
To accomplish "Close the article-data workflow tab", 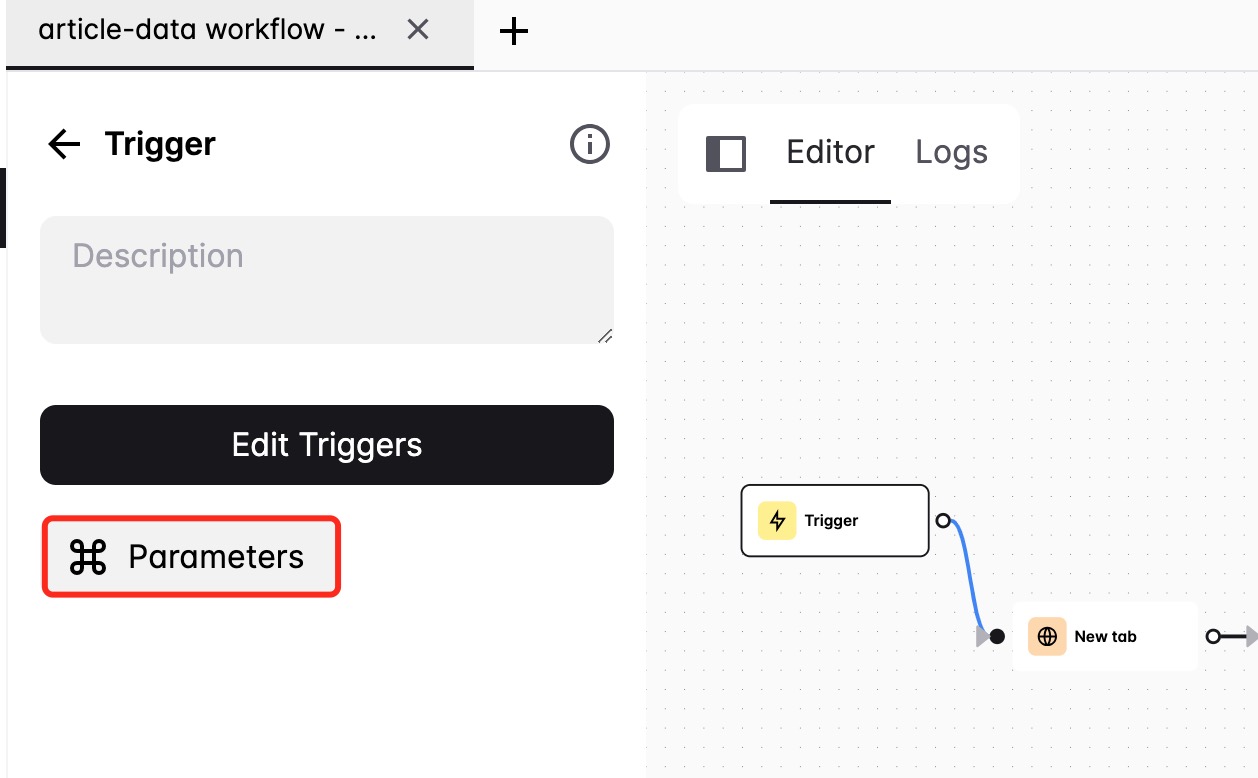I will (x=418, y=31).
